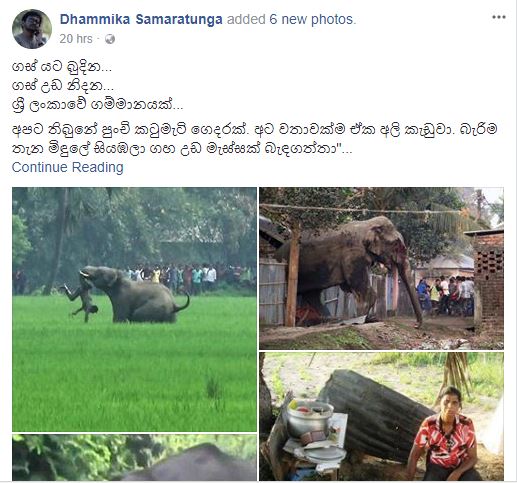Click the 'added 6 new photos' text
This screenshot has height=483, width=517.
(x=291, y=19)
